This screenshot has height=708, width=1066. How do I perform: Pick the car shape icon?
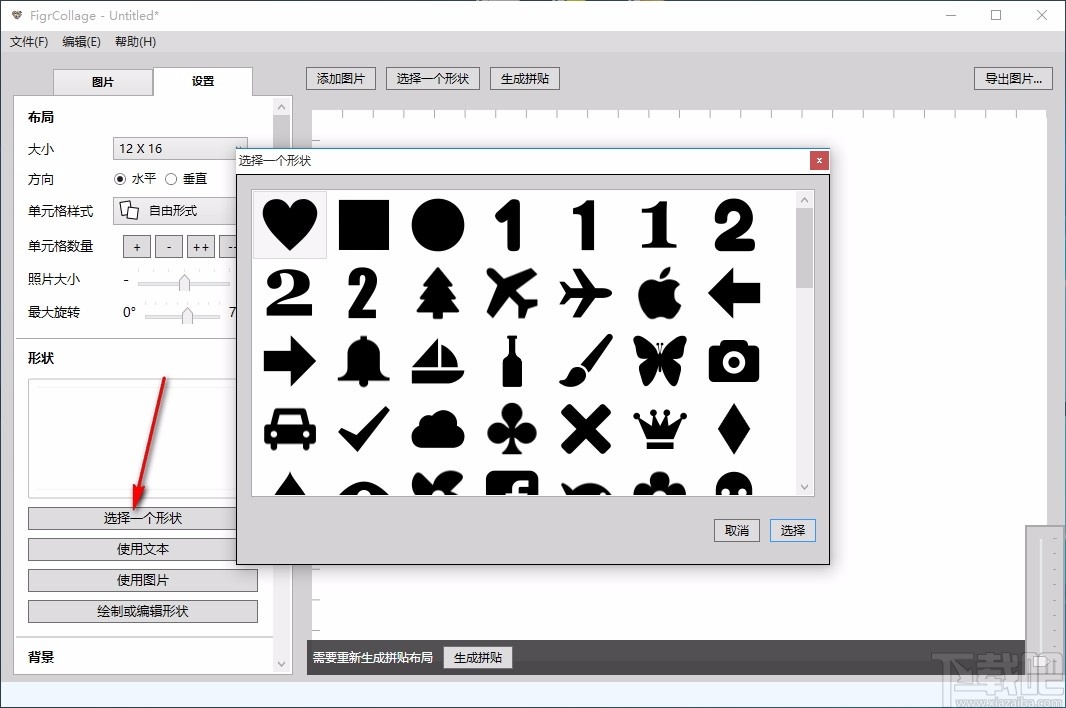click(290, 428)
